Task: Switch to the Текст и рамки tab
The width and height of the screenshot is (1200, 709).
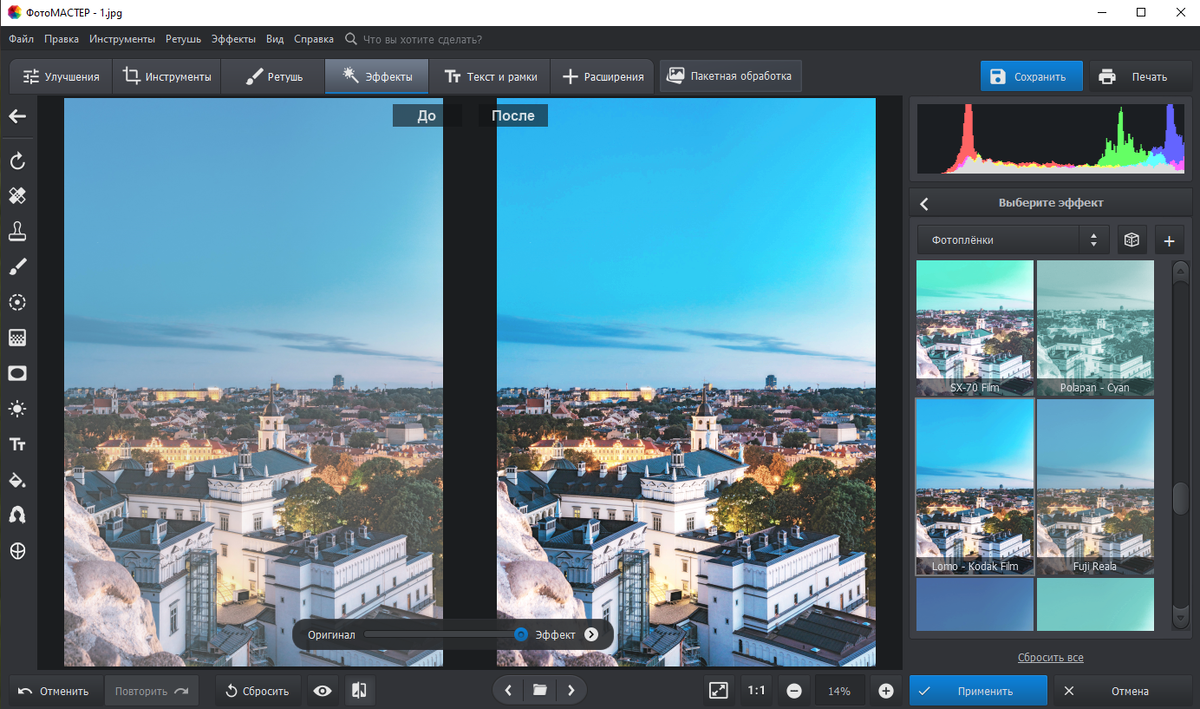Action: 490,77
